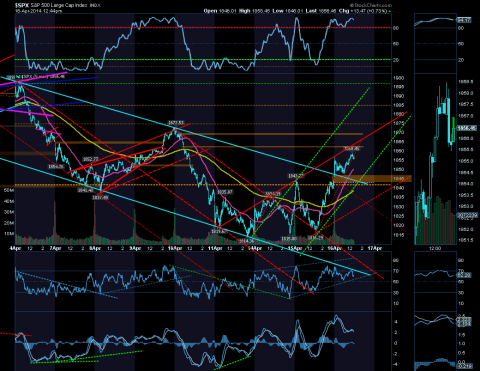480x371 pixels.
Task: Click the 1814 low price label
Action: [x=247, y=241]
